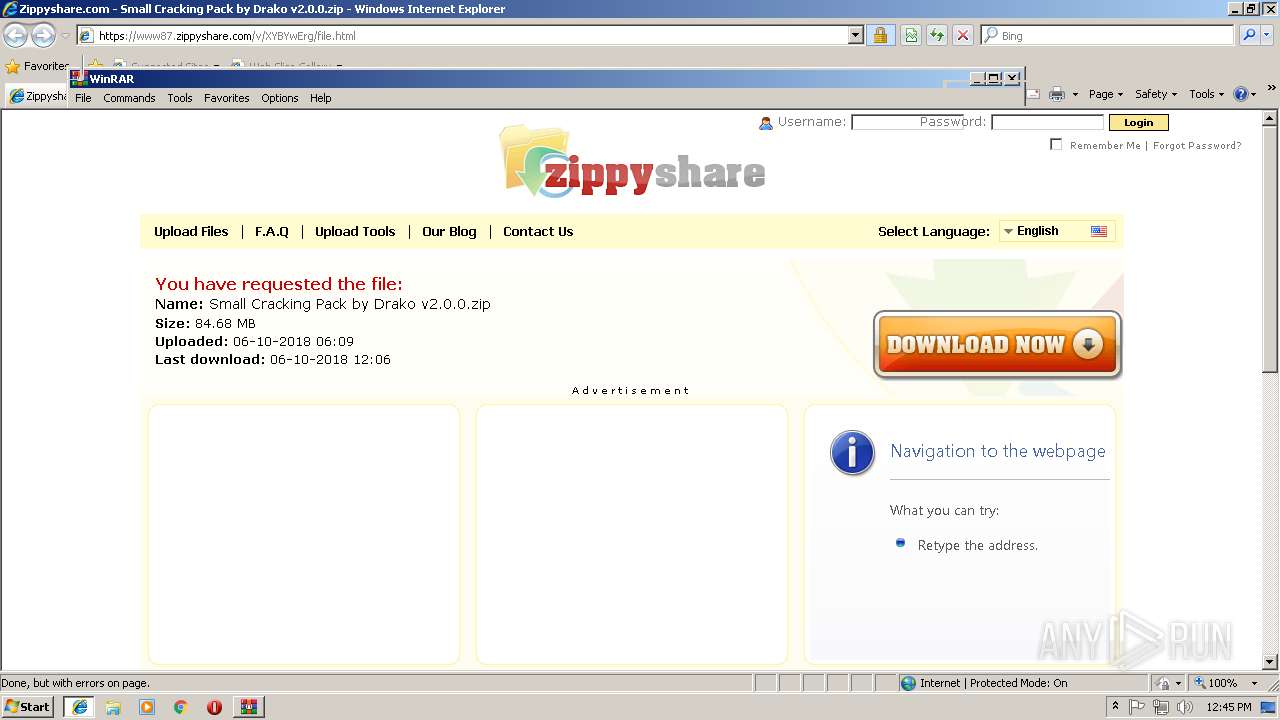Open WinRAR Favorites menu

(227, 98)
